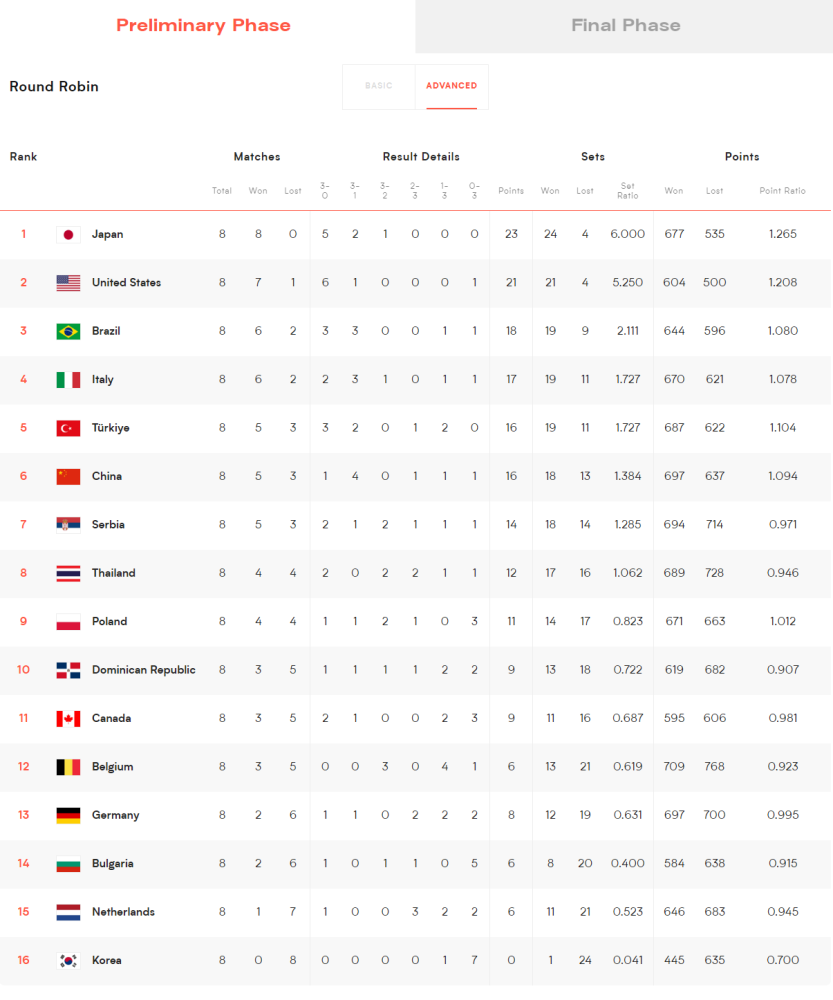The height and width of the screenshot is (1000, 833).
Task: Toggle to the Basic table view
Action: tap(379, 86)
